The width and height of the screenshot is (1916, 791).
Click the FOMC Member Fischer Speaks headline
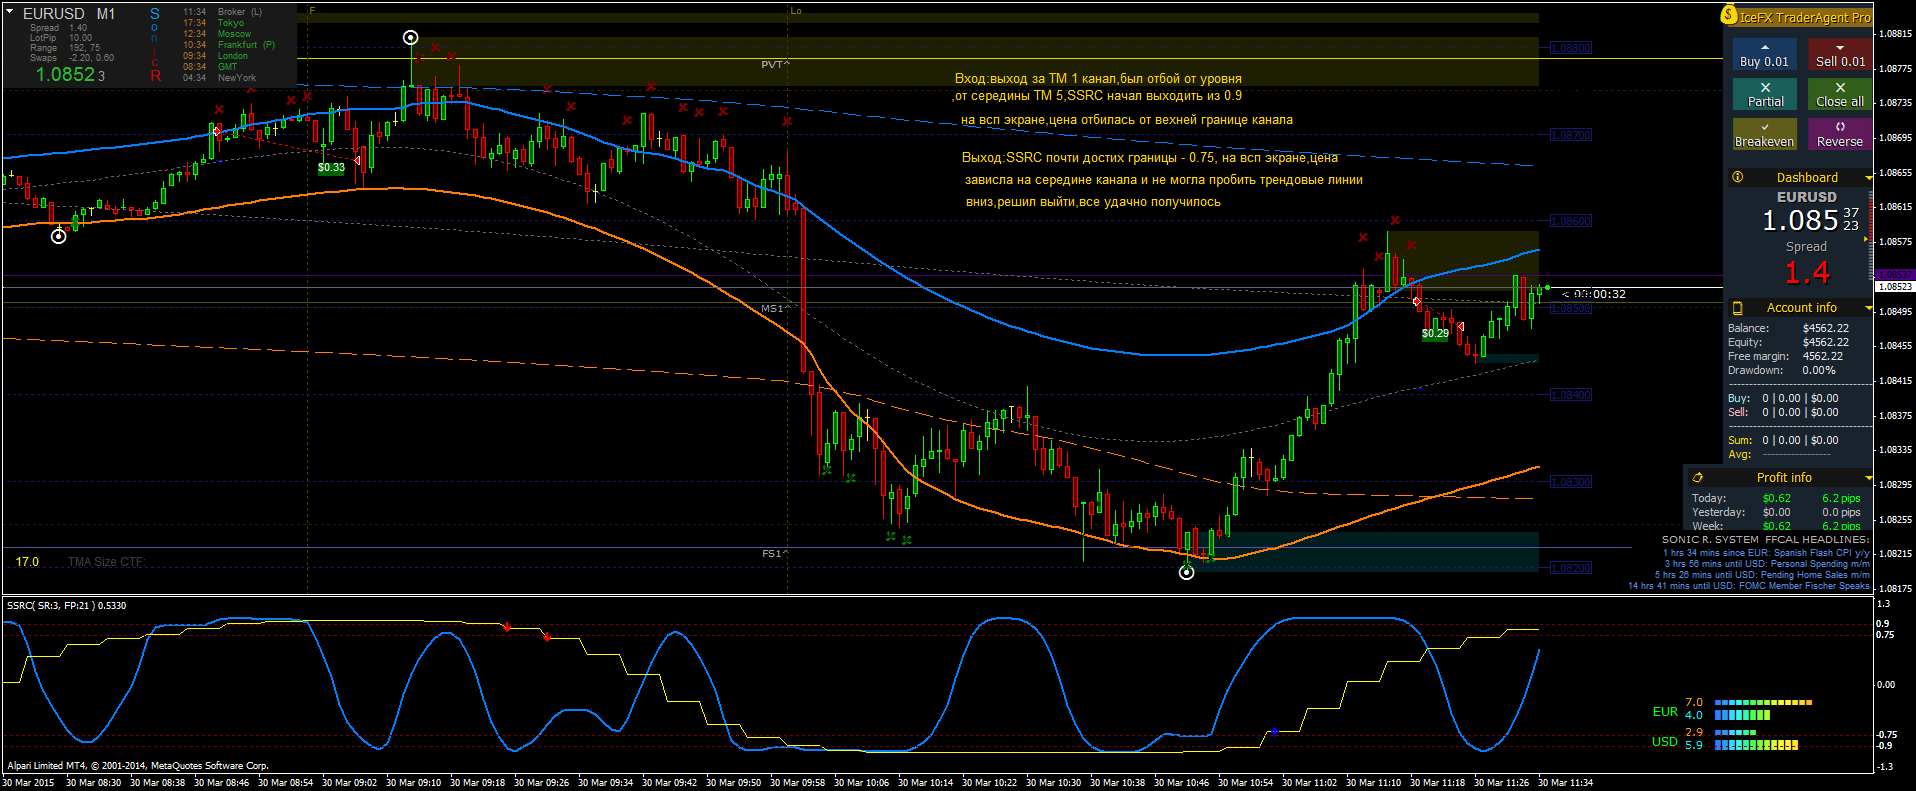coord(1749,586)
